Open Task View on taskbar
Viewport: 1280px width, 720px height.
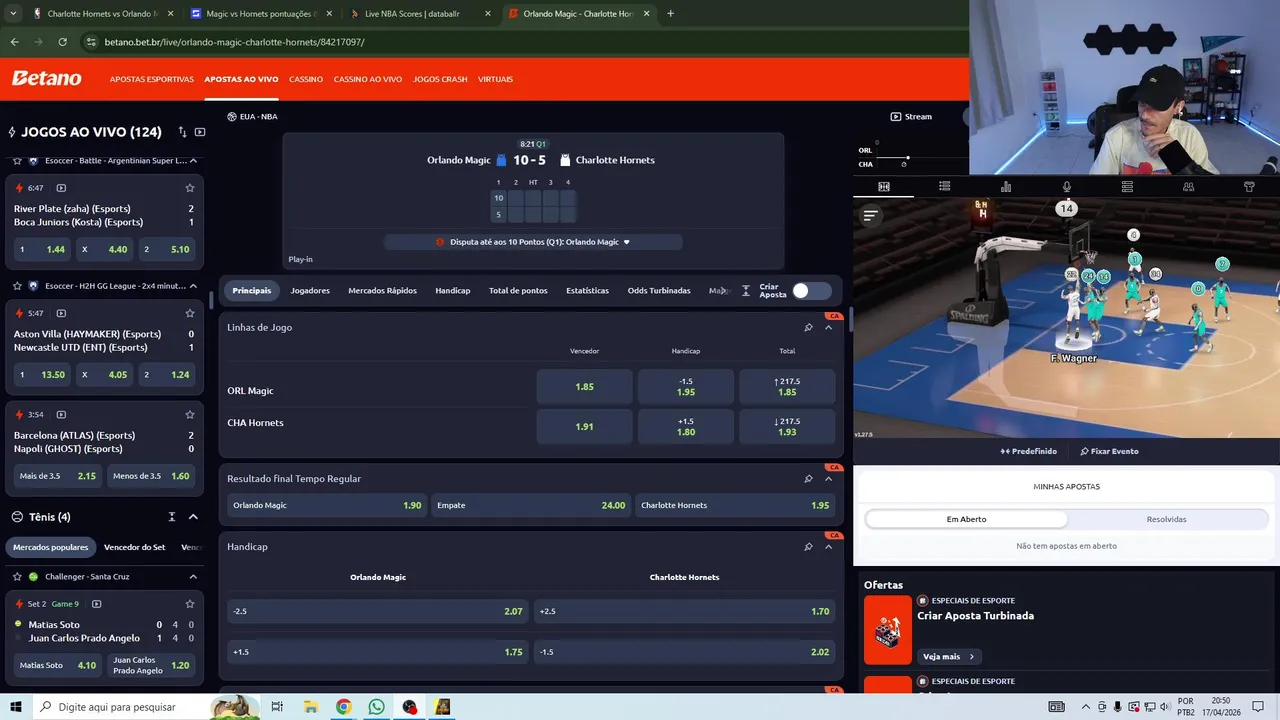[x=277, y=707]
